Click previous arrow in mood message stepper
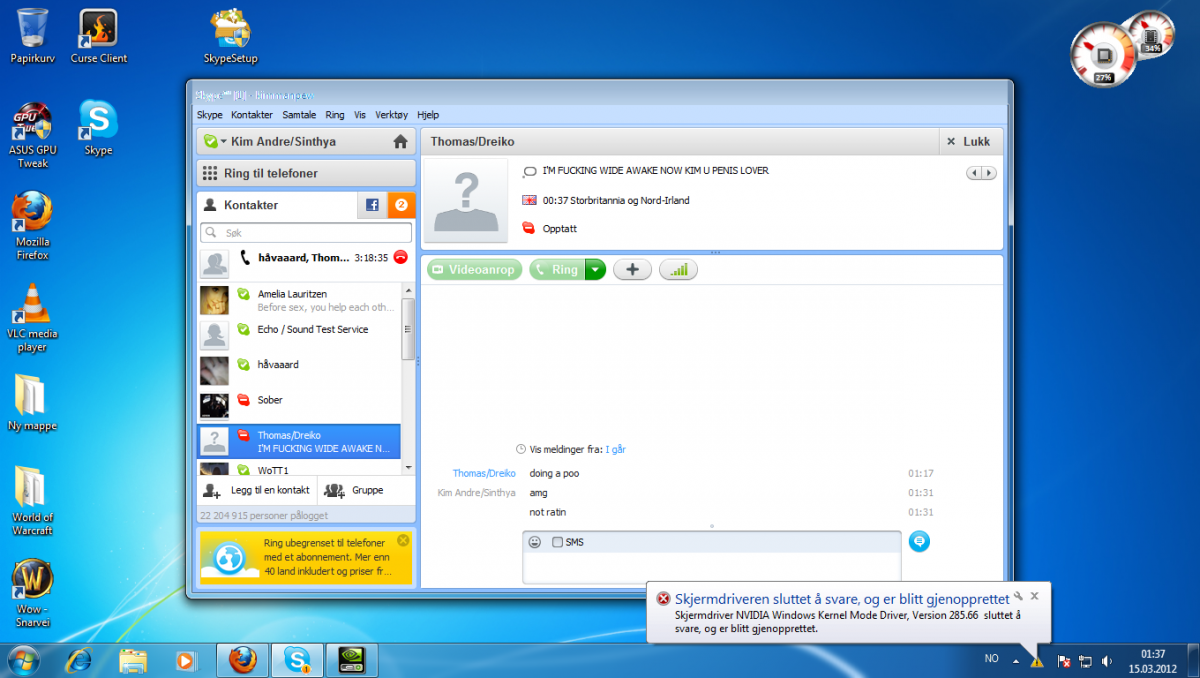 974,173
